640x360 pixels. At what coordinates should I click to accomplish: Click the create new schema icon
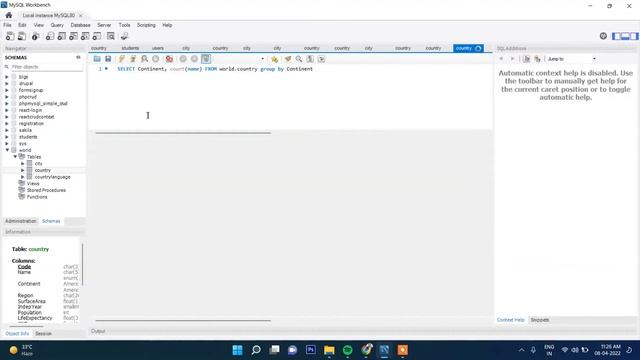pos(50,36)
